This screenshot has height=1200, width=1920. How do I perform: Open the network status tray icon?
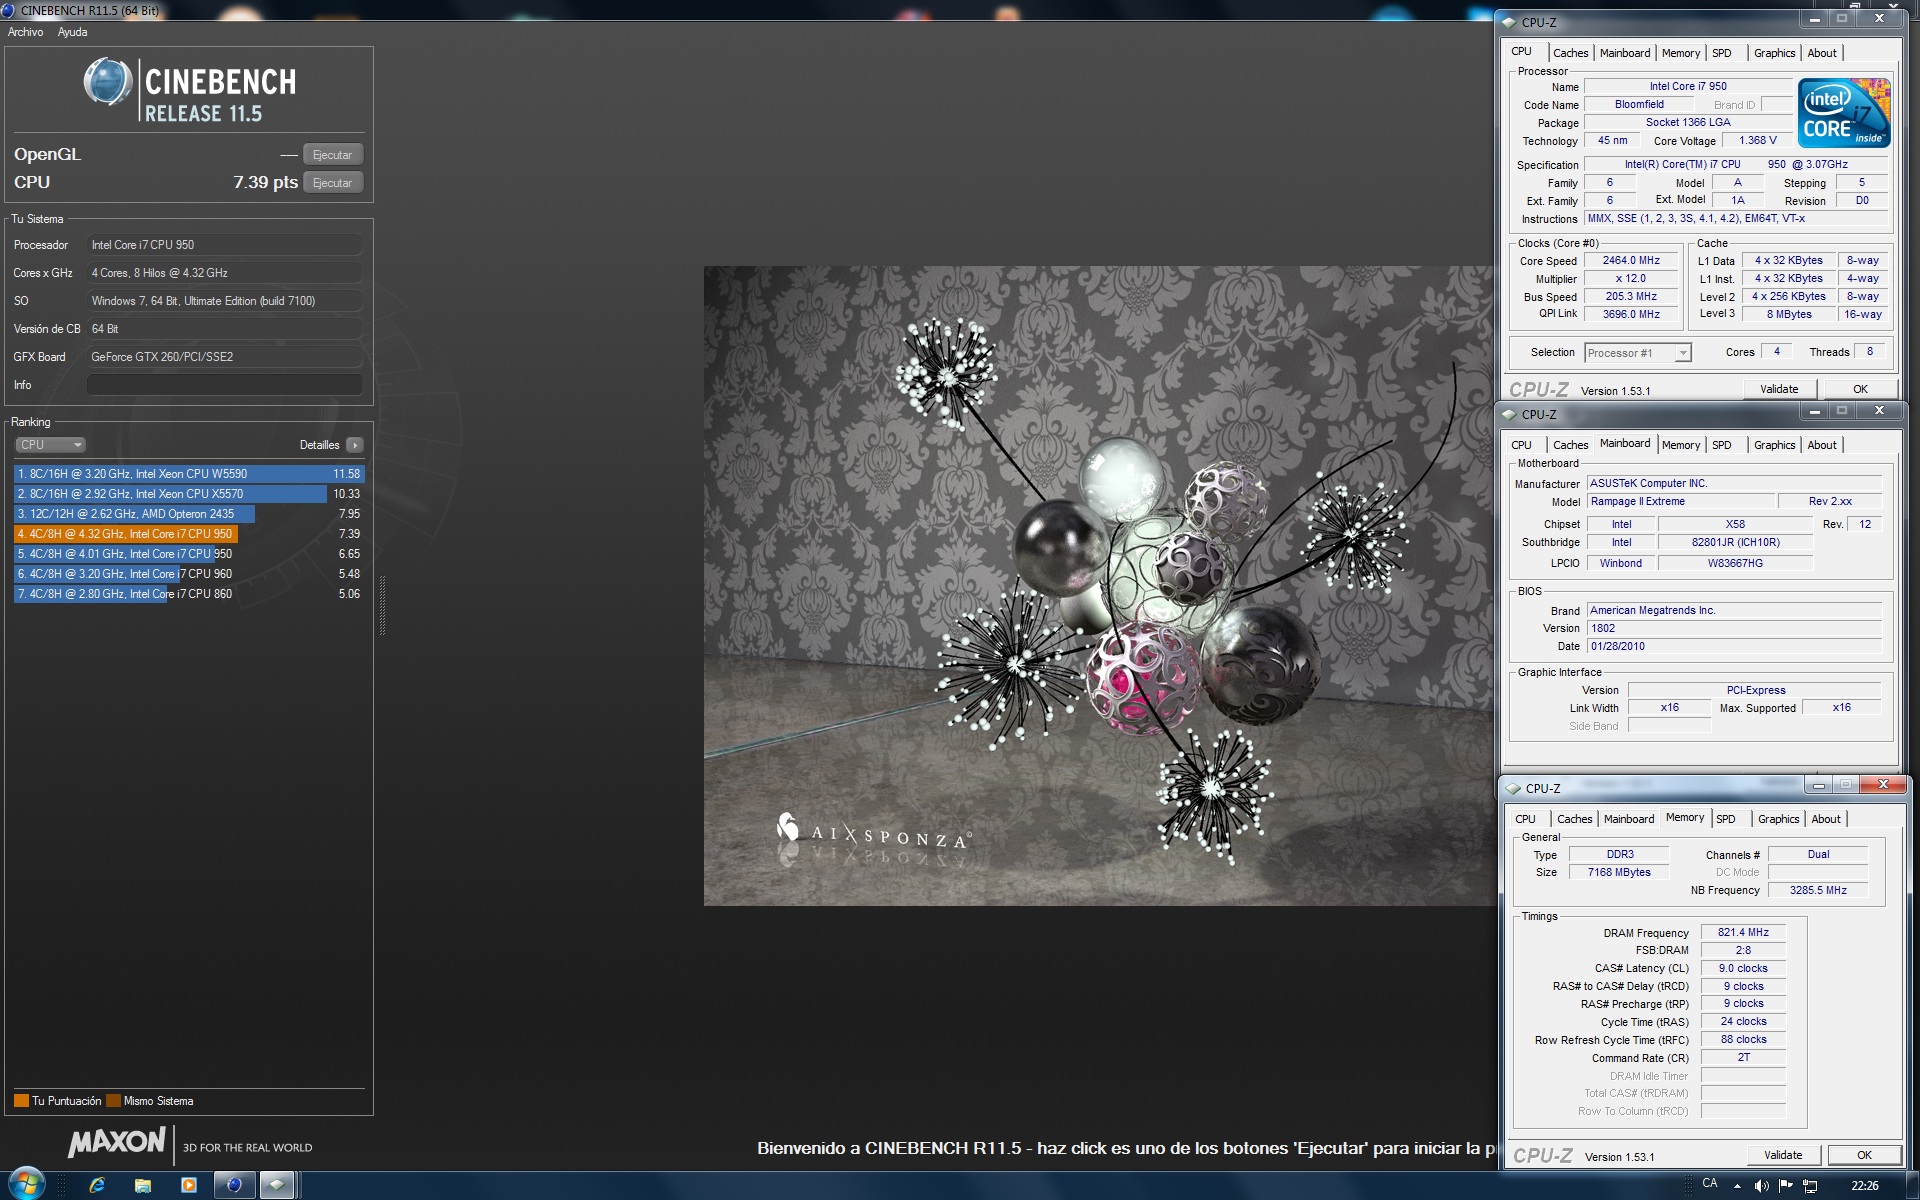click(x=1810, y=1186)
